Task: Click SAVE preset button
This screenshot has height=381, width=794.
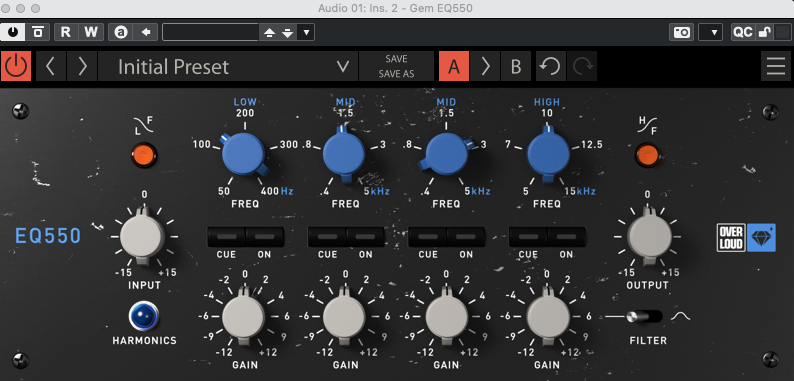Action: click(x=396, y=59)
